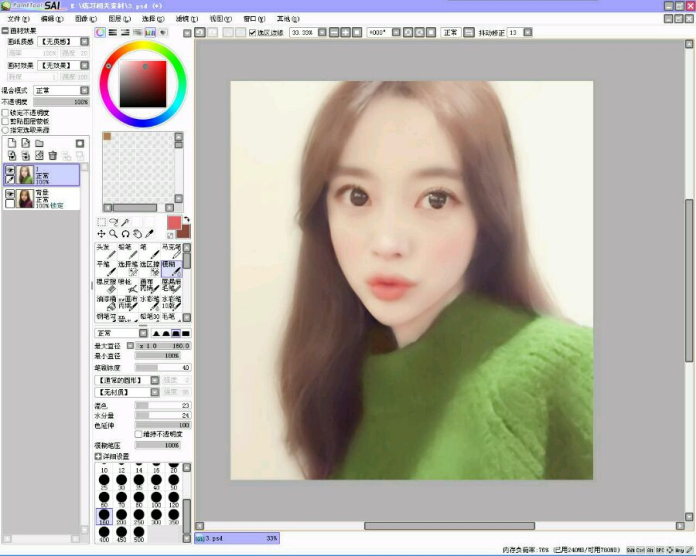Open the stabilizer value 13 dropdown
This screenshot has width=696, height=556.
tap(528, 32)
